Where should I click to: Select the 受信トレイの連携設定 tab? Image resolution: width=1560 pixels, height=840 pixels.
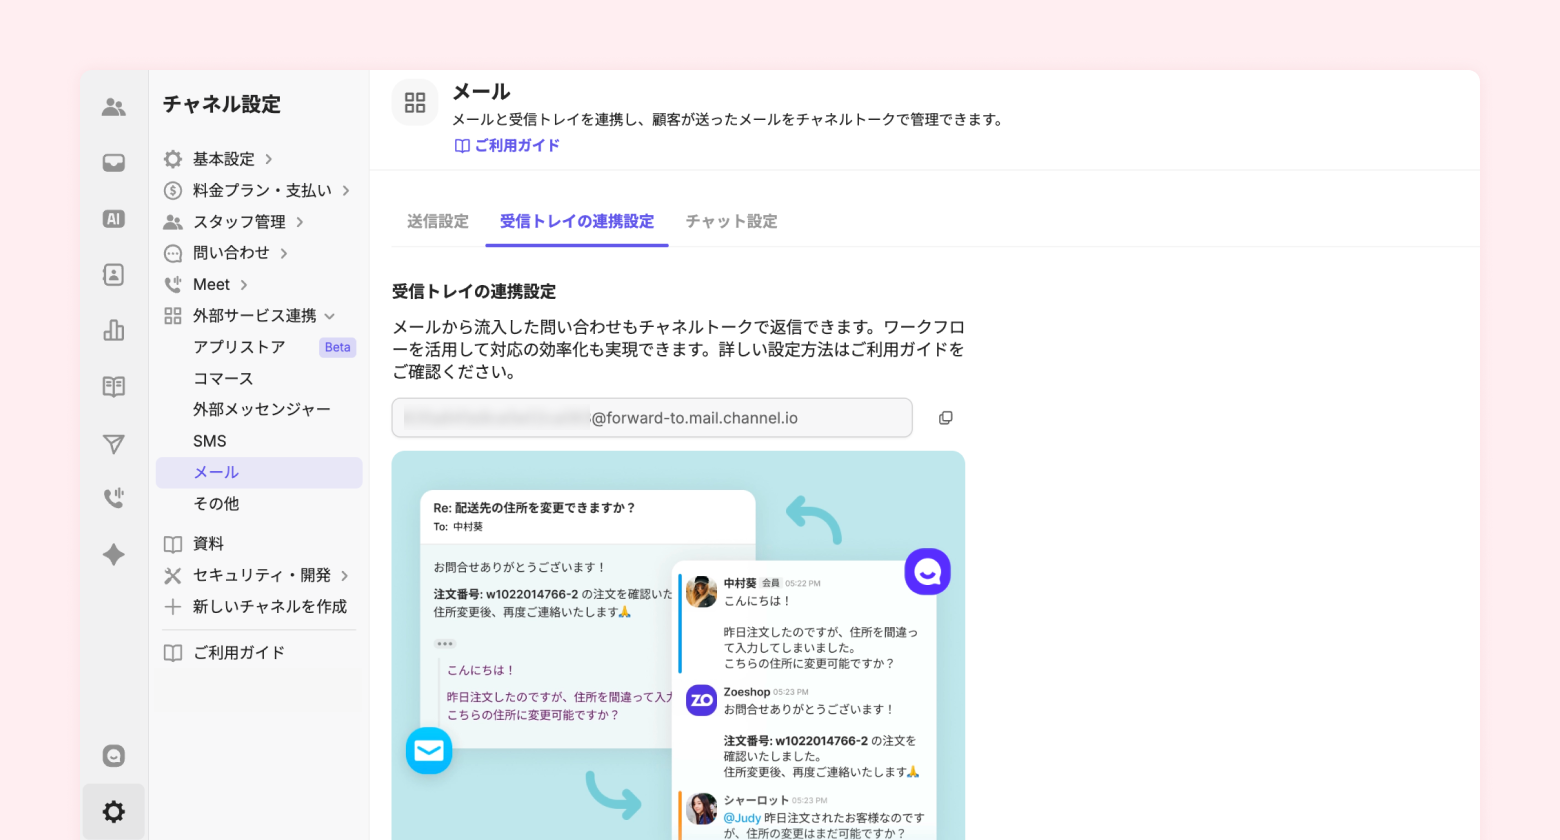point(577,221)
